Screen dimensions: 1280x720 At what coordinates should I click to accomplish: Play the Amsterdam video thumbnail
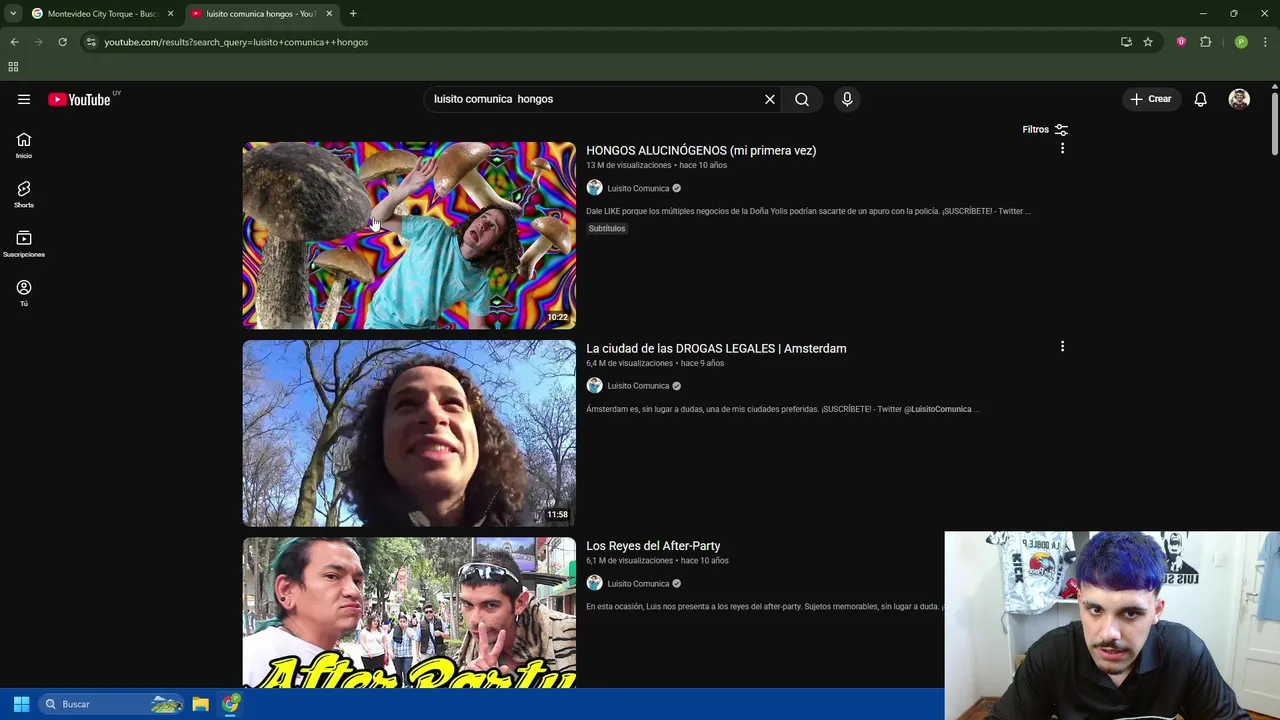[409, 433]
